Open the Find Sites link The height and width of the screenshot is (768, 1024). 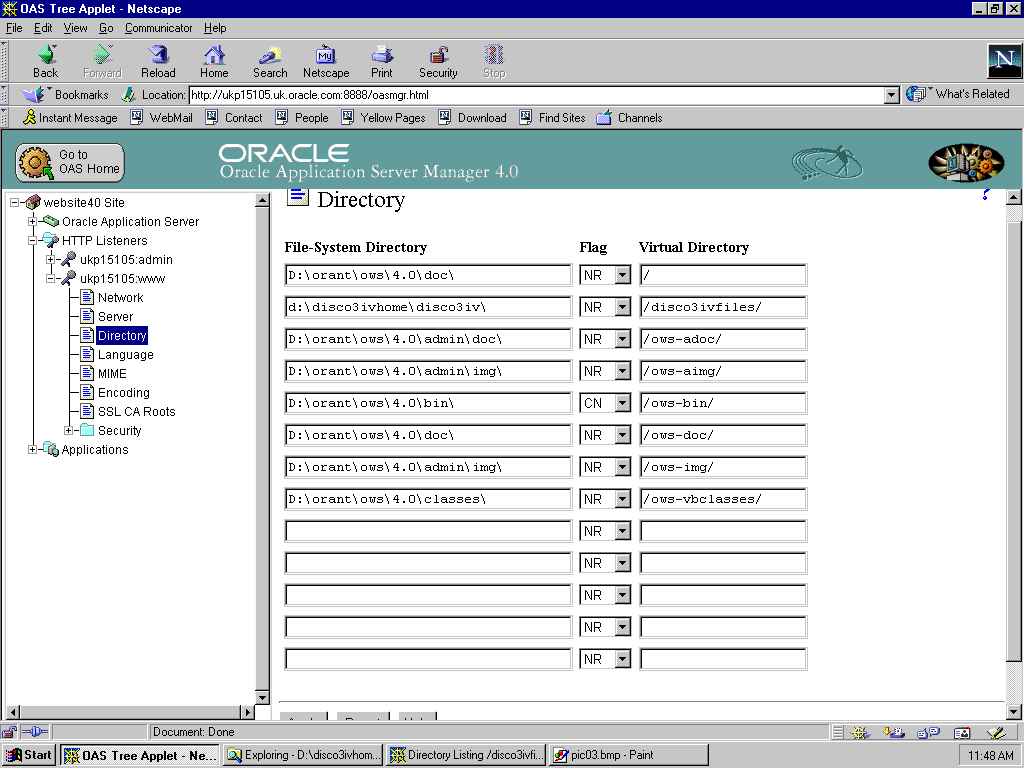coord(552,118)
